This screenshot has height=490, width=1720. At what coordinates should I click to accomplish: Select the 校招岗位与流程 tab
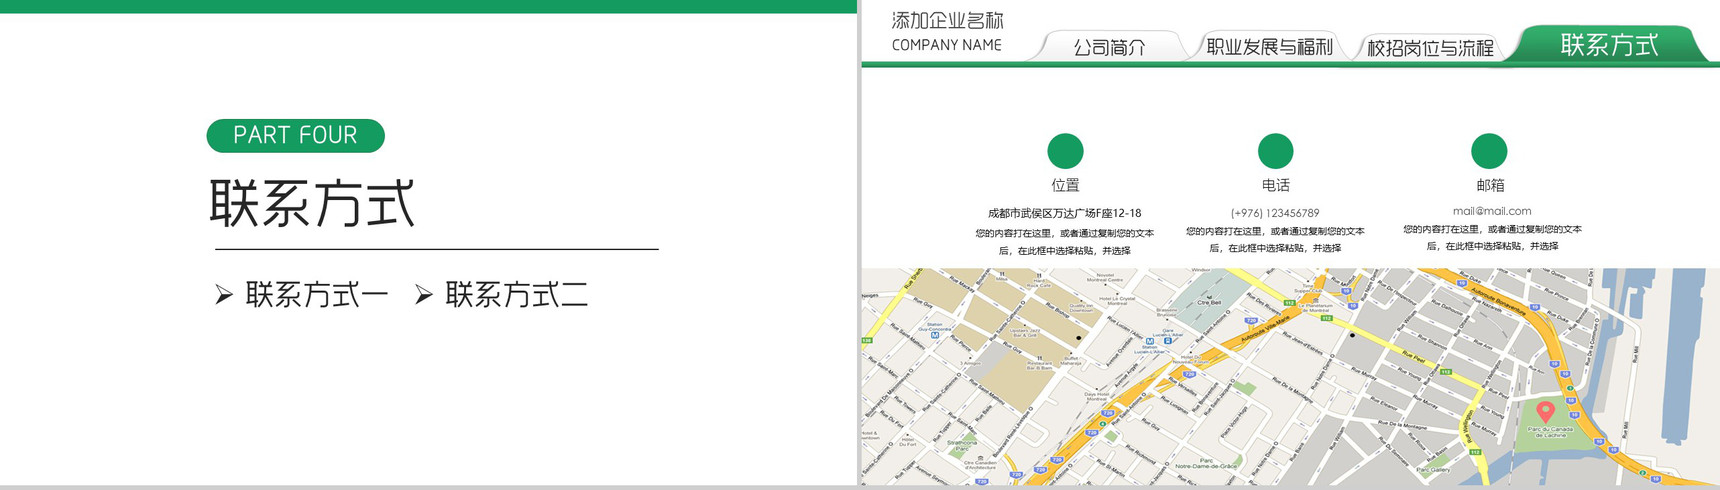pyautogui.click(x=1430, y=47)
